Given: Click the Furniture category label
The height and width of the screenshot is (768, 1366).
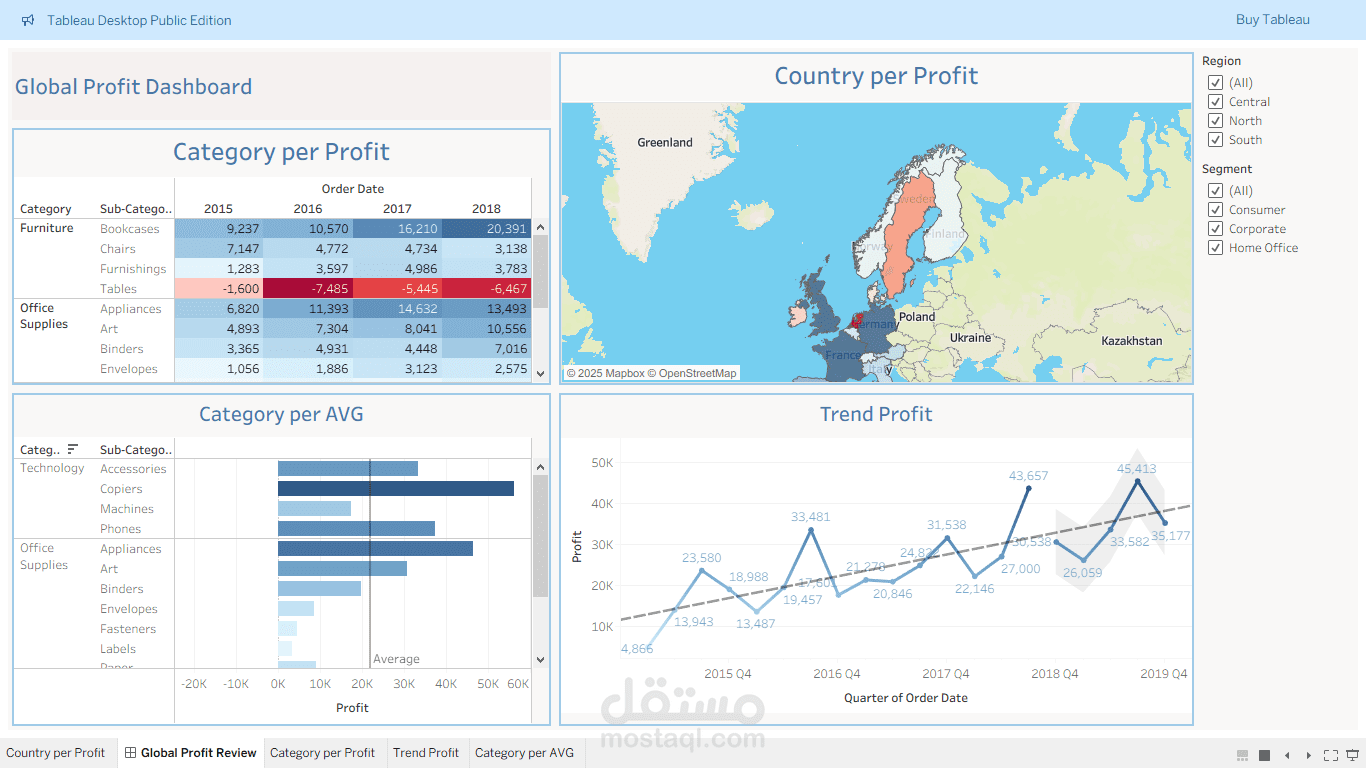Looking at the screenshot, I should click(47, 228).
